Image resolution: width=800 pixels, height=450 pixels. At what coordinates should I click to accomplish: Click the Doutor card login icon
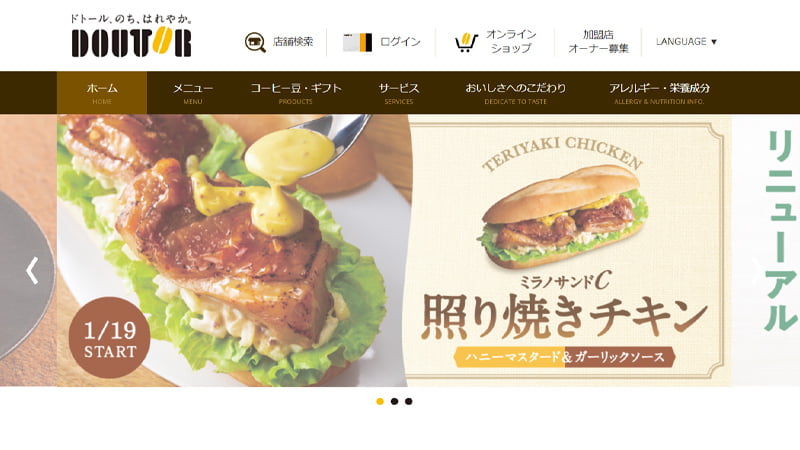click(357, 42)
